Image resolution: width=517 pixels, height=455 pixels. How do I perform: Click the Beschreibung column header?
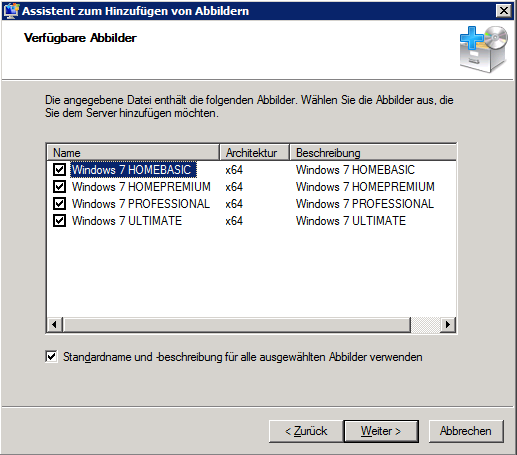tap(373, 152)
